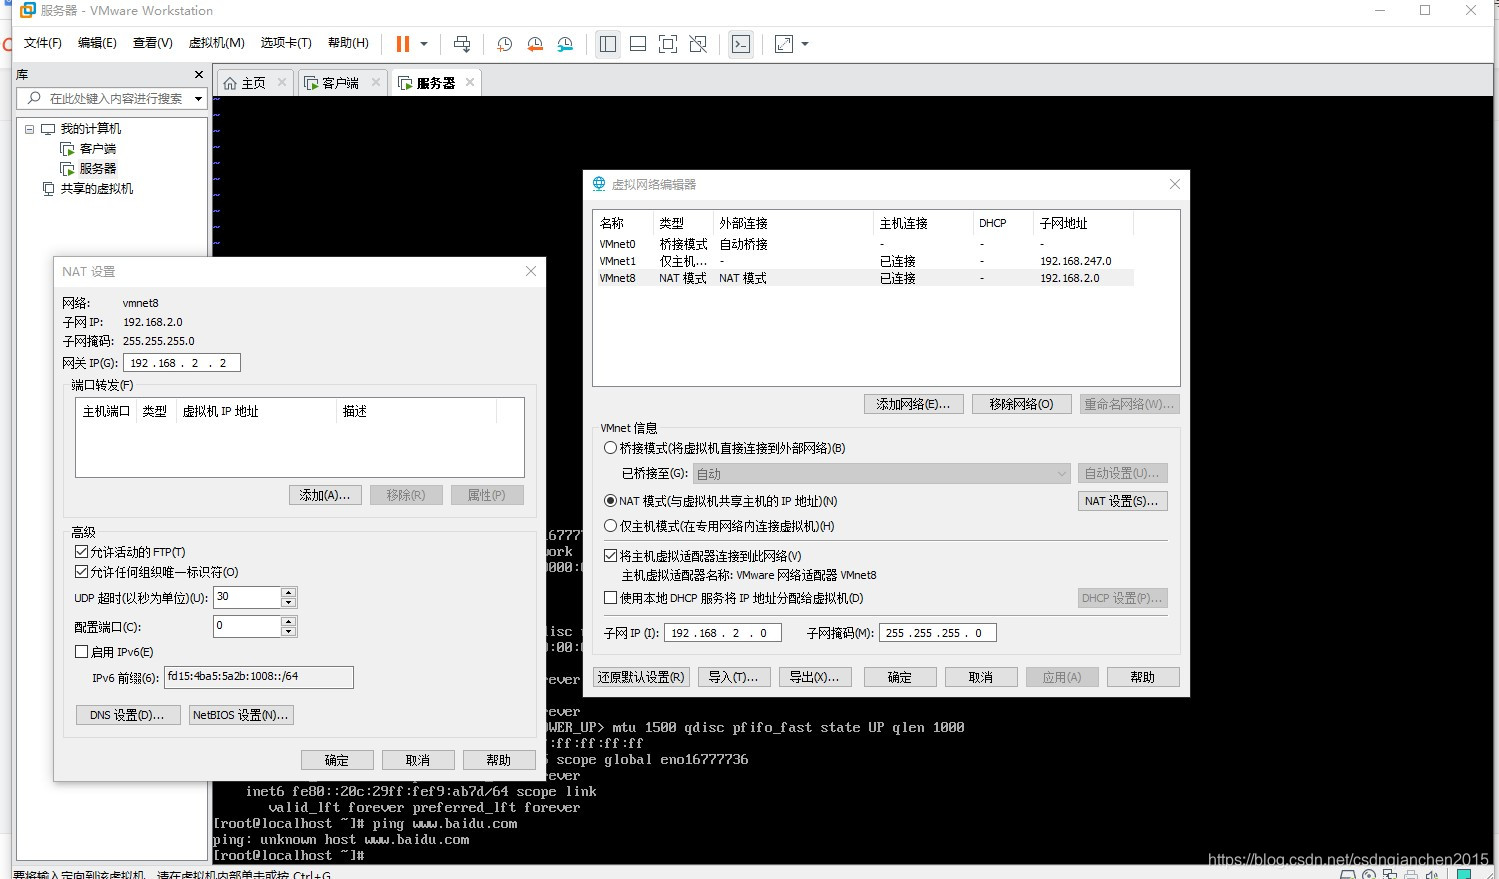Screen dimensions: 1499x879
Task: Decrease the 配置端口 value
Action: pyautogui.click(x=289, y=632)
